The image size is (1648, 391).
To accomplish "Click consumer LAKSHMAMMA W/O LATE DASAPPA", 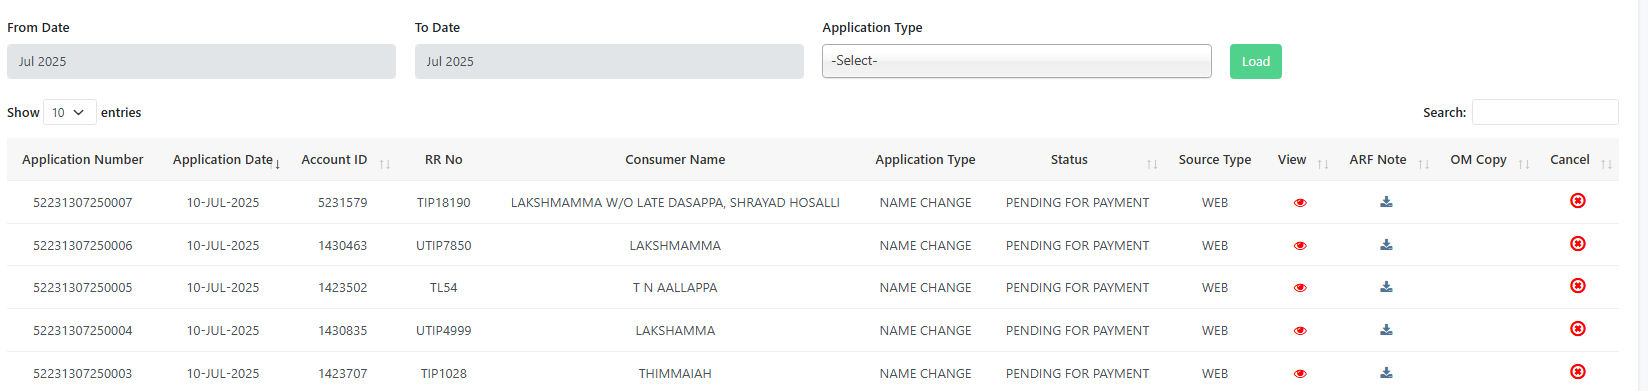I will 675,203.
